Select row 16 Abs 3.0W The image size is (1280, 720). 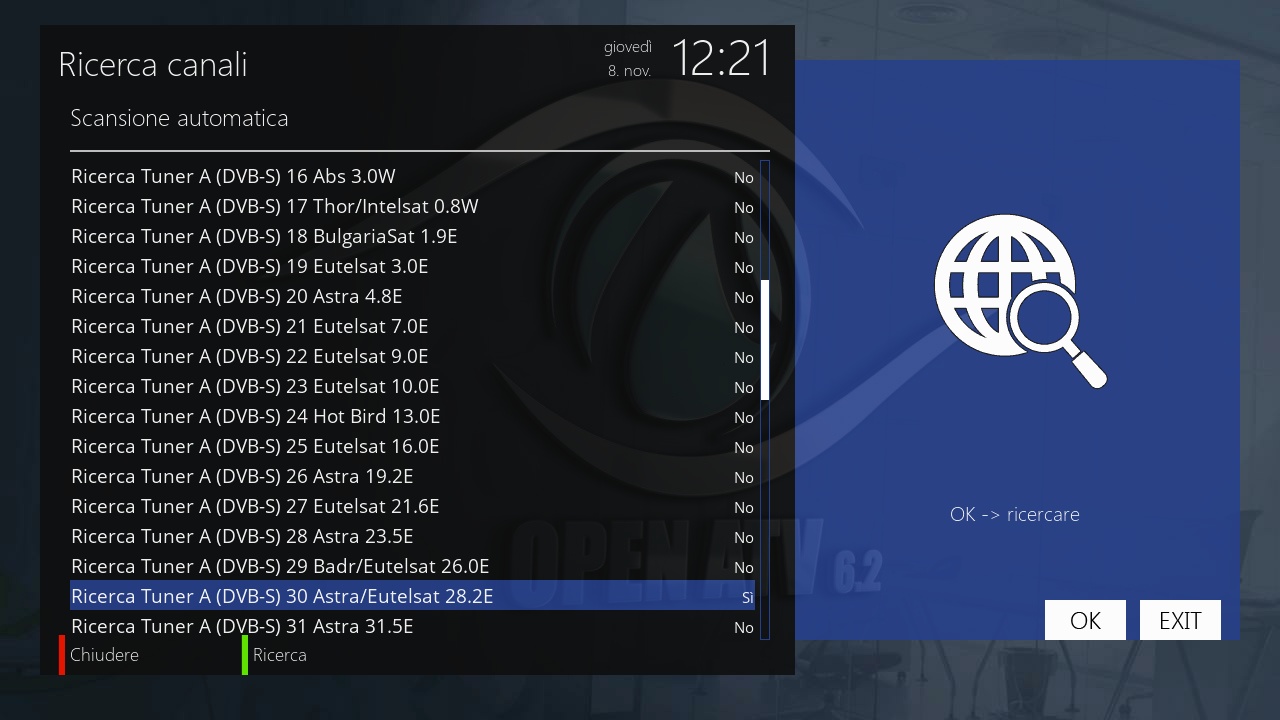pos(412,176)
